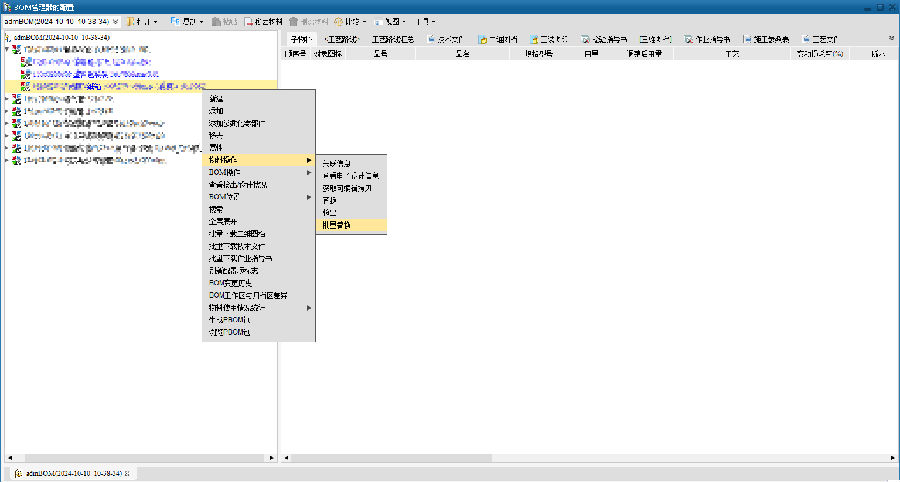Click the app icon in the title bar
Image resolution: width=900 pixels, height=482 pixels.
coord(7,6)
